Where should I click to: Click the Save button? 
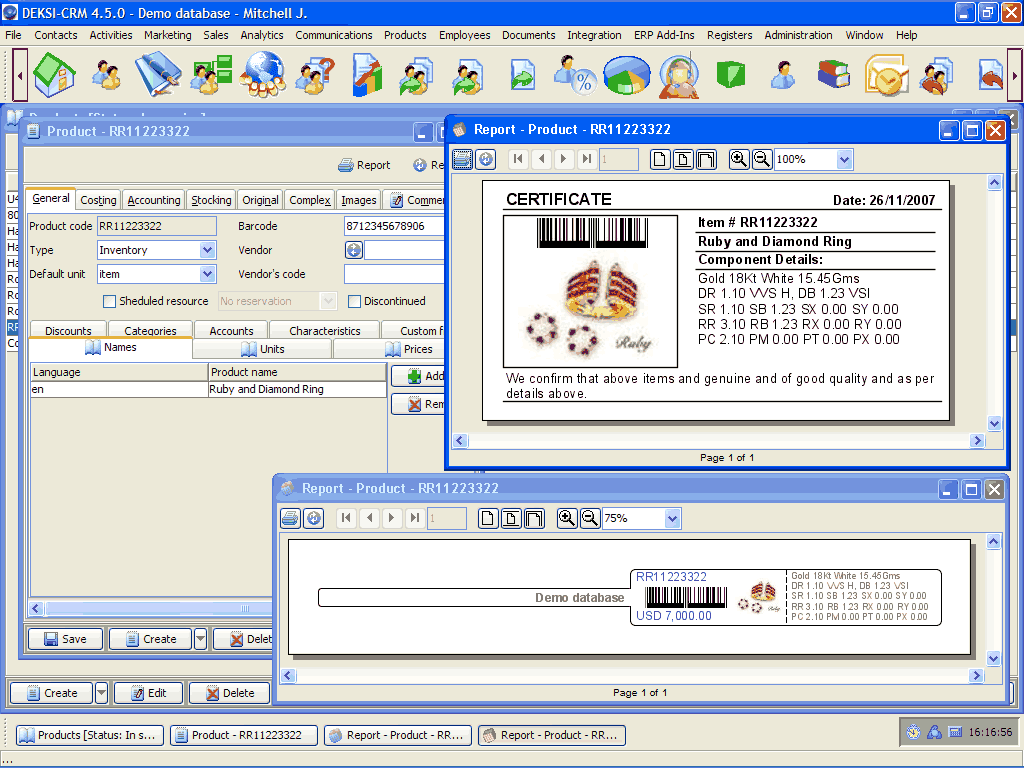pyautogui.click(x=65, y=639)
